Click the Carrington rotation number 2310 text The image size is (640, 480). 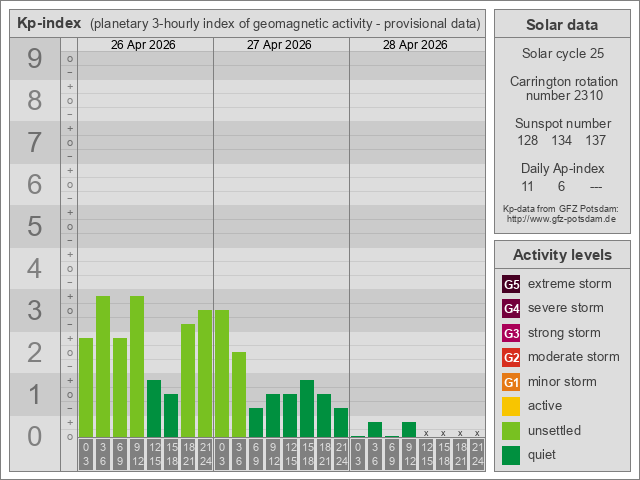point(561,88)
